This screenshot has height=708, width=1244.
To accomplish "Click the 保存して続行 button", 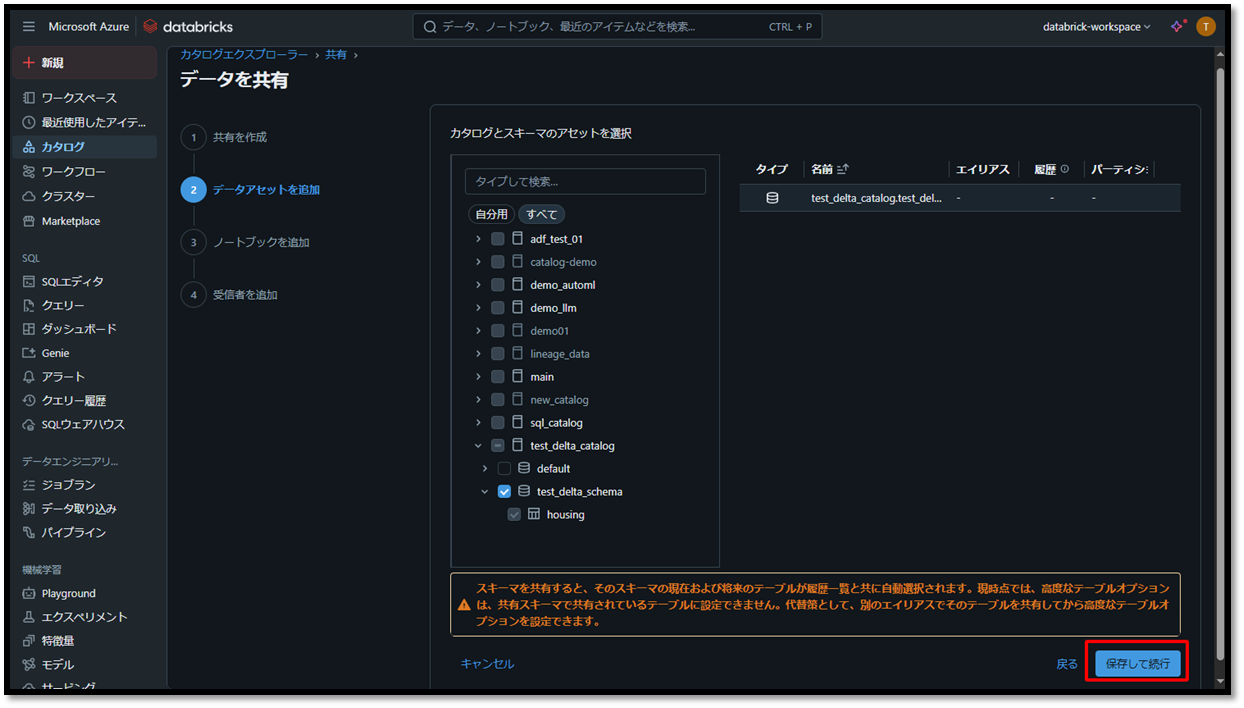I will click(1137, 664).
